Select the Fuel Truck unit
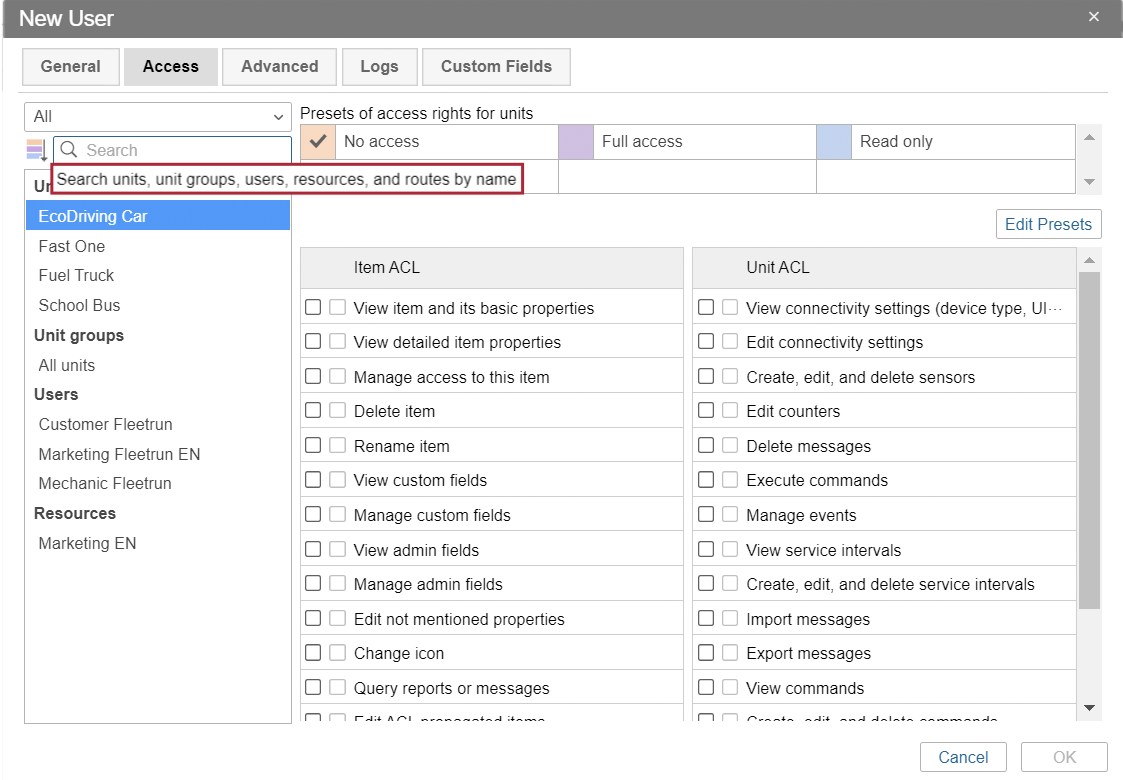Viewport: 1123px width, 780px height. pyautogui.click(x=76, y=275)
